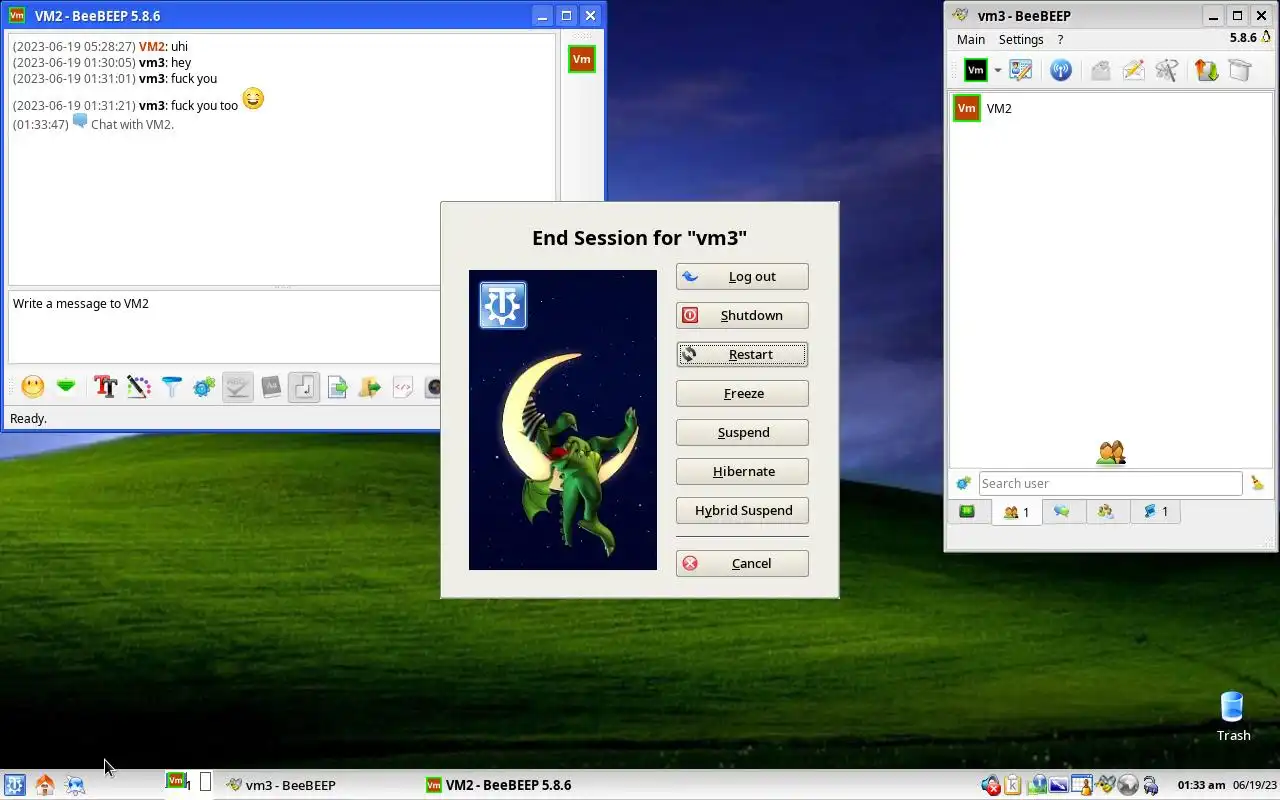
Task: Click the grayed mailbox icon in vm3 toolbar
Action: pos(1100,70)
